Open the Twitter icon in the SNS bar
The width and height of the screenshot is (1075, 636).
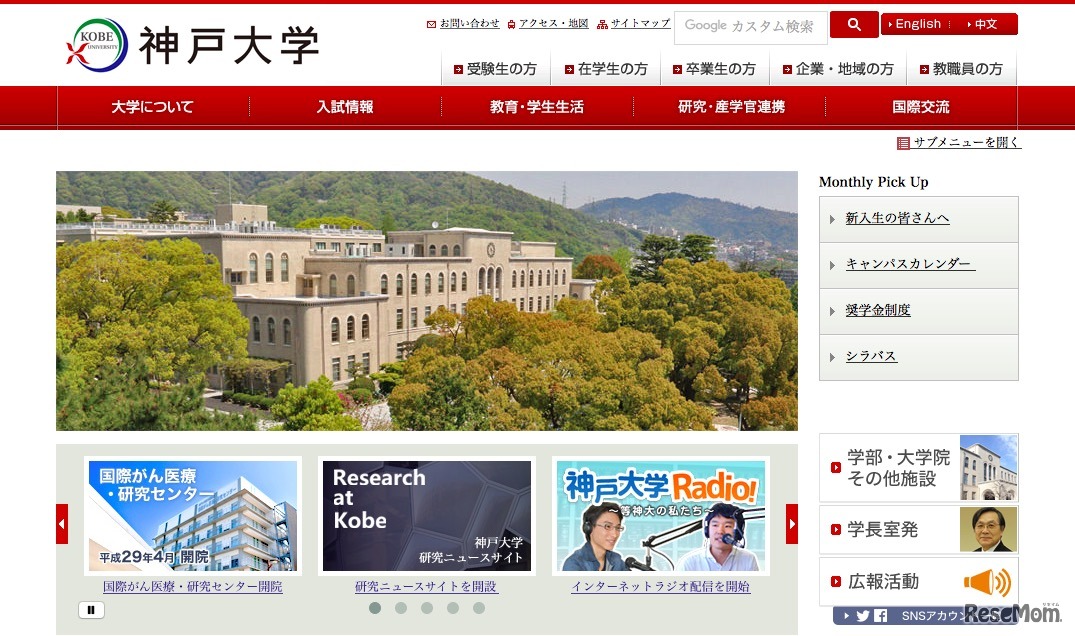click(862, 616)
